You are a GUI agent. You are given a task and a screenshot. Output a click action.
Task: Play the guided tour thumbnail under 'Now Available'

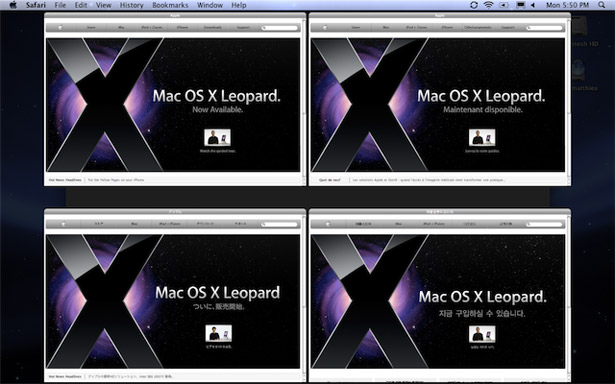pyautogui.click(x=217, y=137)
